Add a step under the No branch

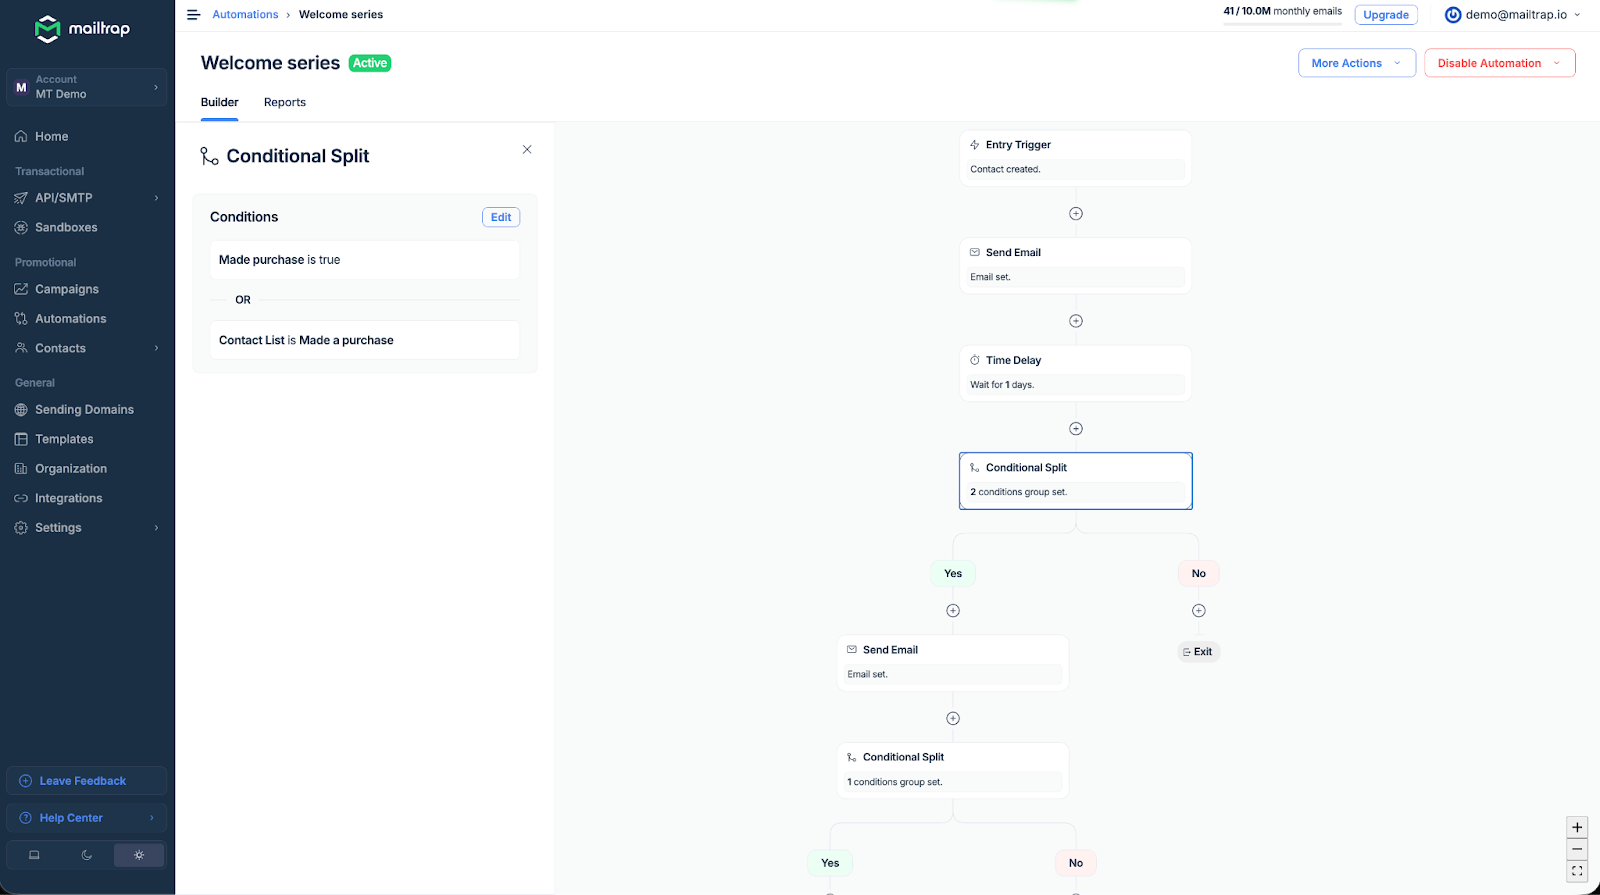(1199, 611)
